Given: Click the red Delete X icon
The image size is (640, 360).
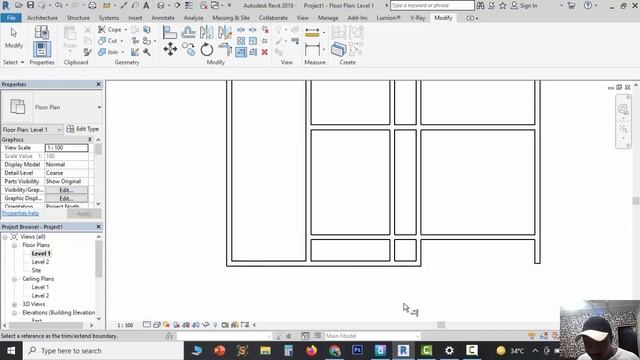Looking at the screenshot, I should [x=264, y=52].
